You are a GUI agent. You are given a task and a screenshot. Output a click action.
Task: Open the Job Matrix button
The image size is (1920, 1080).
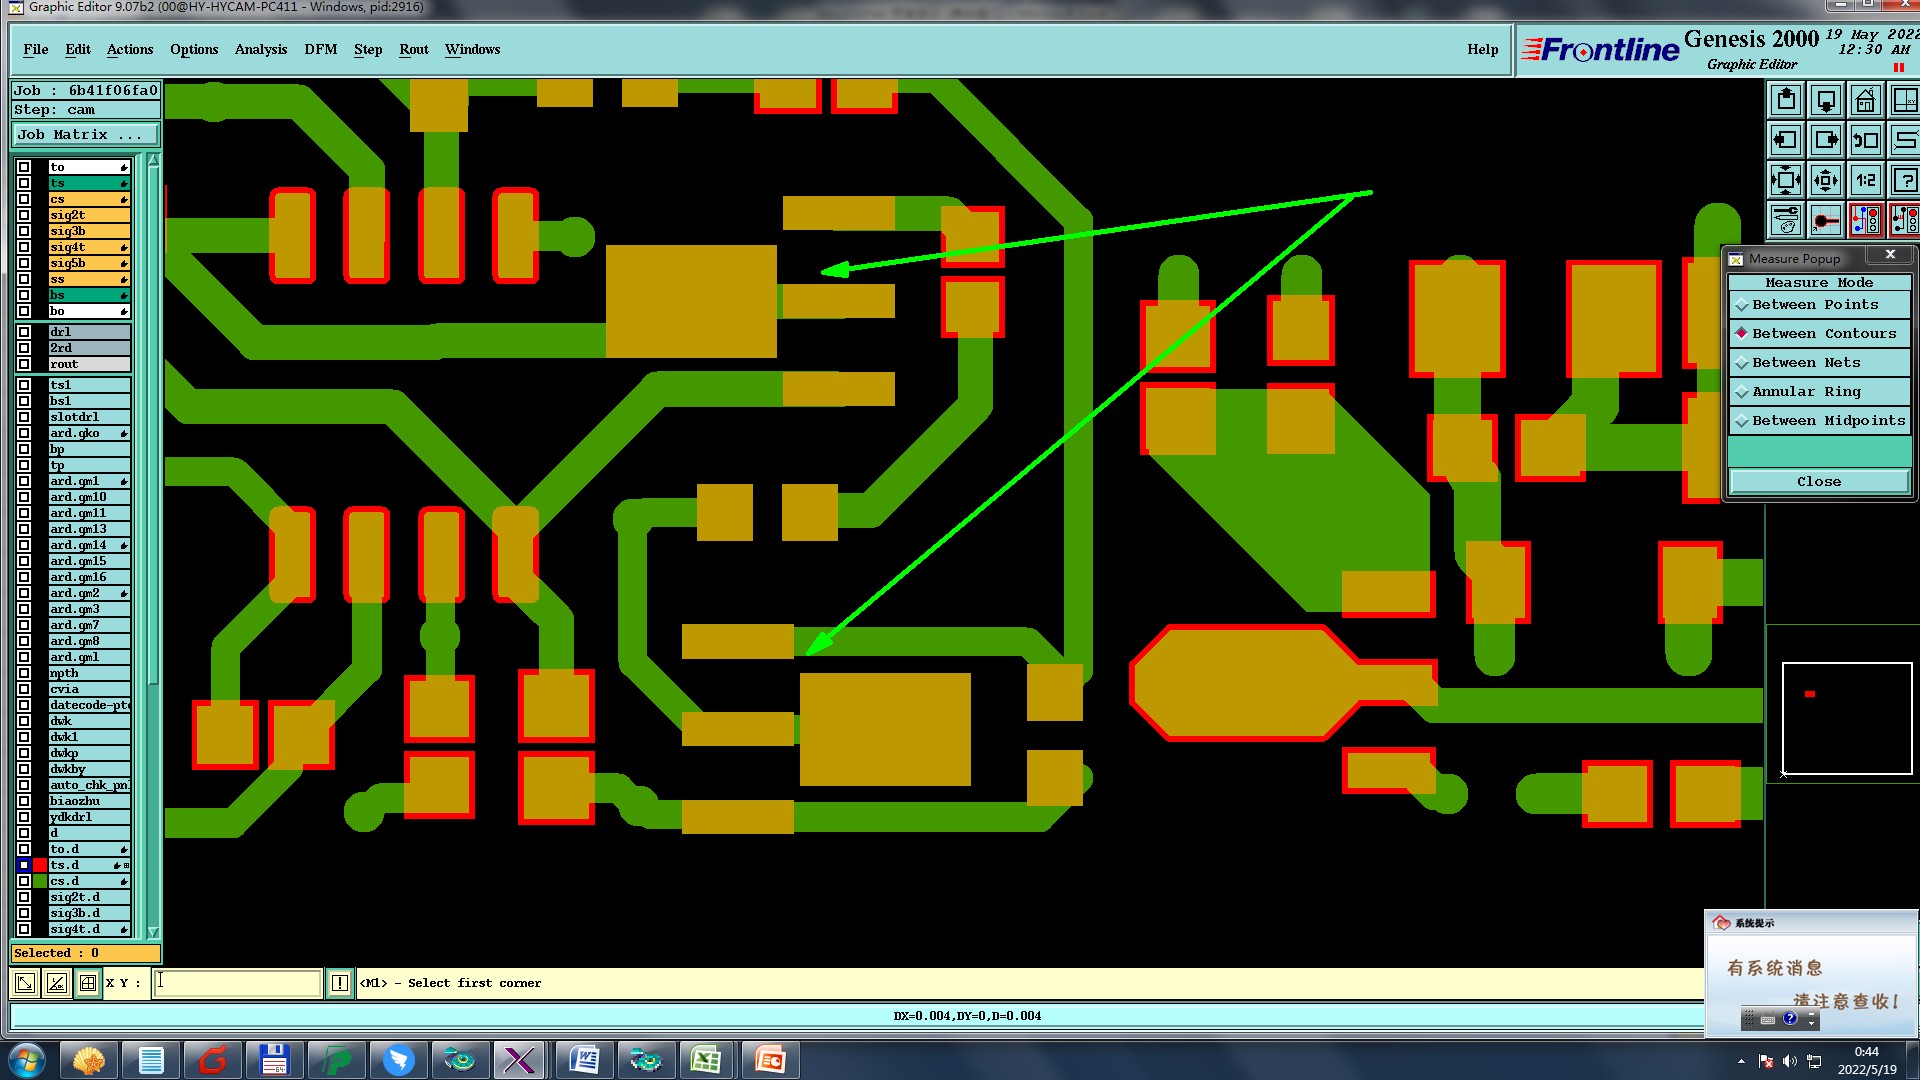(x=84, y=135)
